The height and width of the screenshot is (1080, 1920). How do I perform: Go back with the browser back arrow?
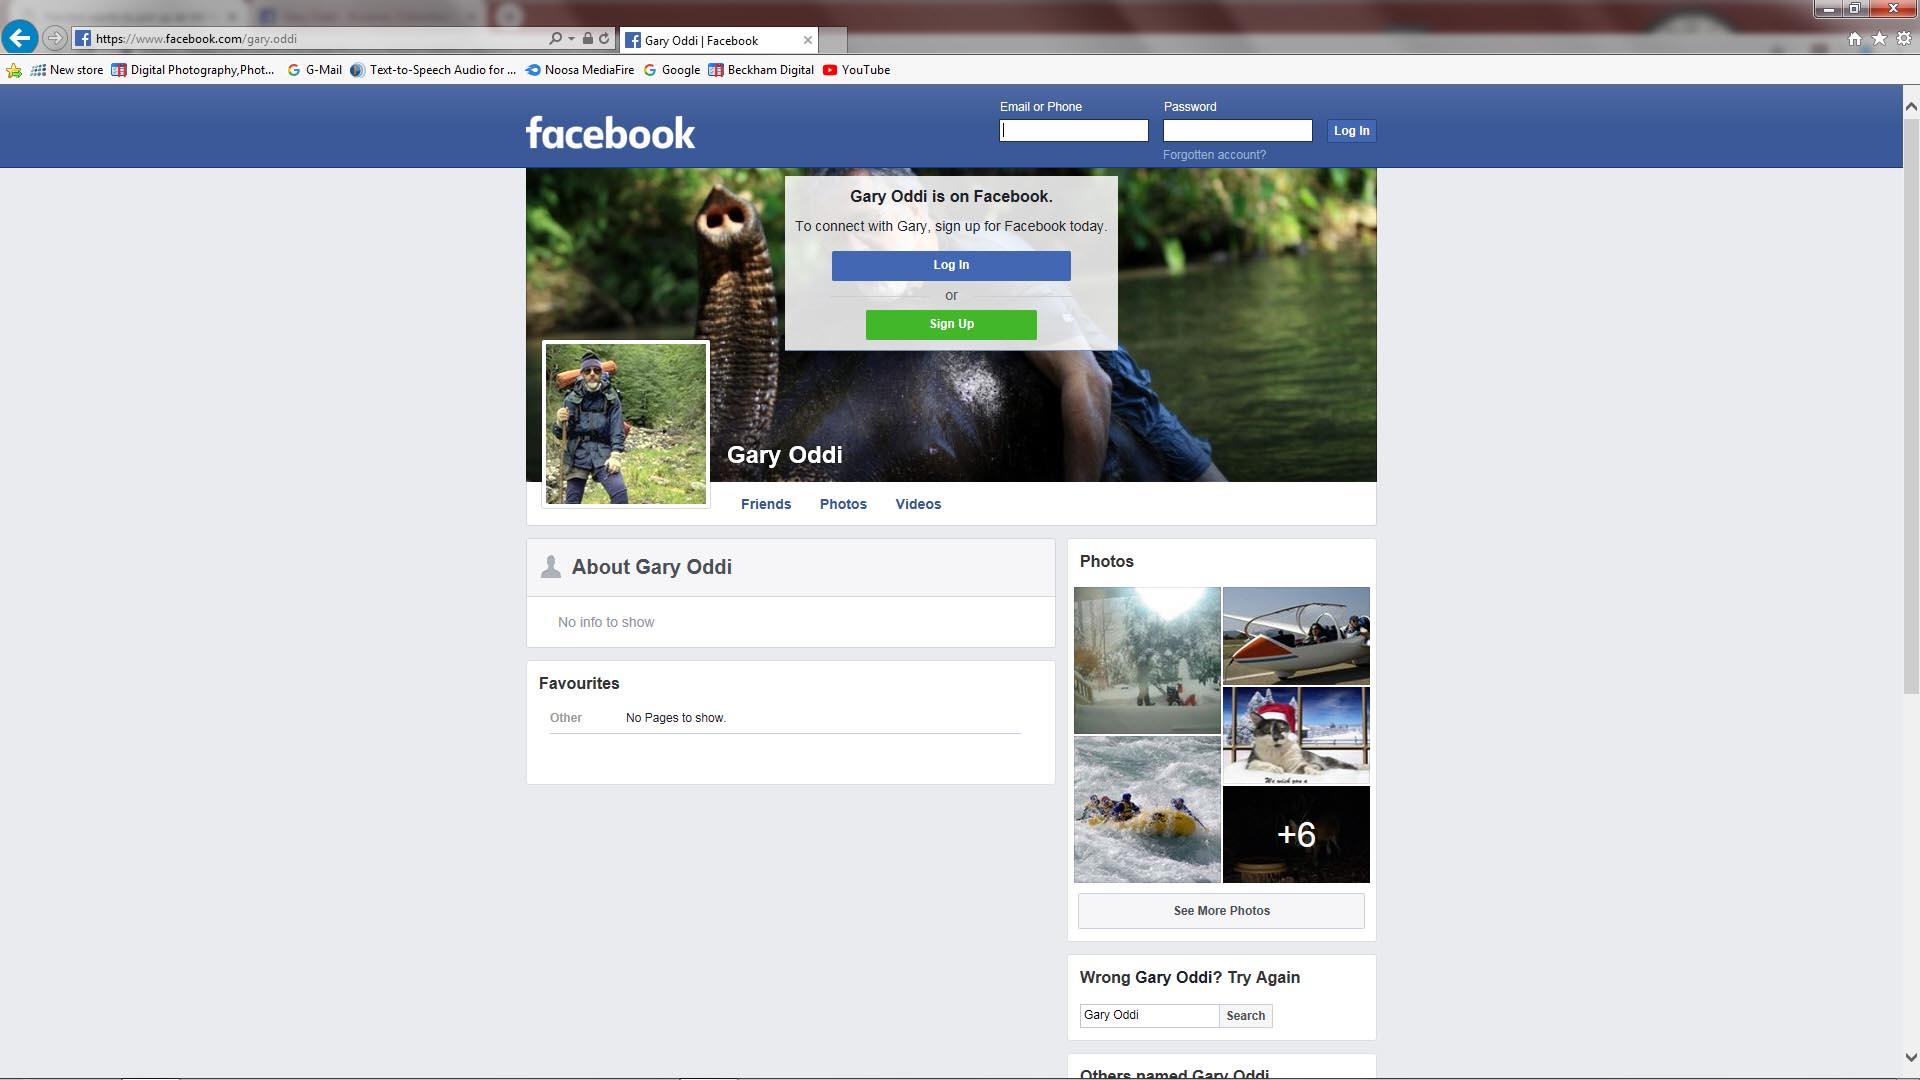(x=20, y=38)
